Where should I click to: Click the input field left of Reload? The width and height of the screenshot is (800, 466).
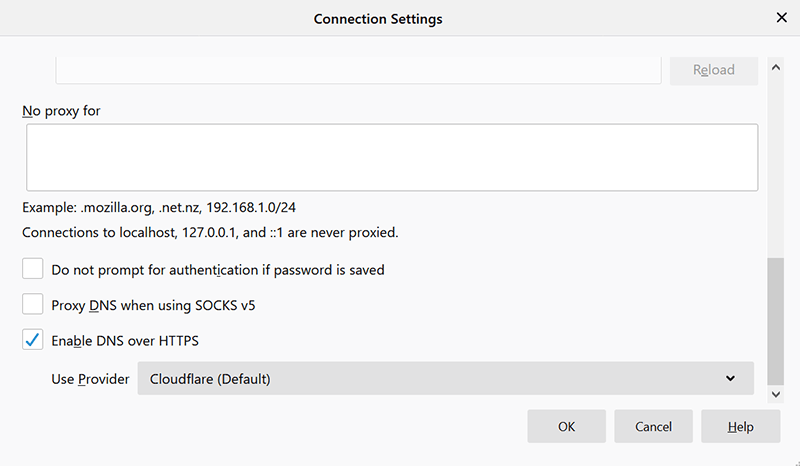(x=358, y=70)
